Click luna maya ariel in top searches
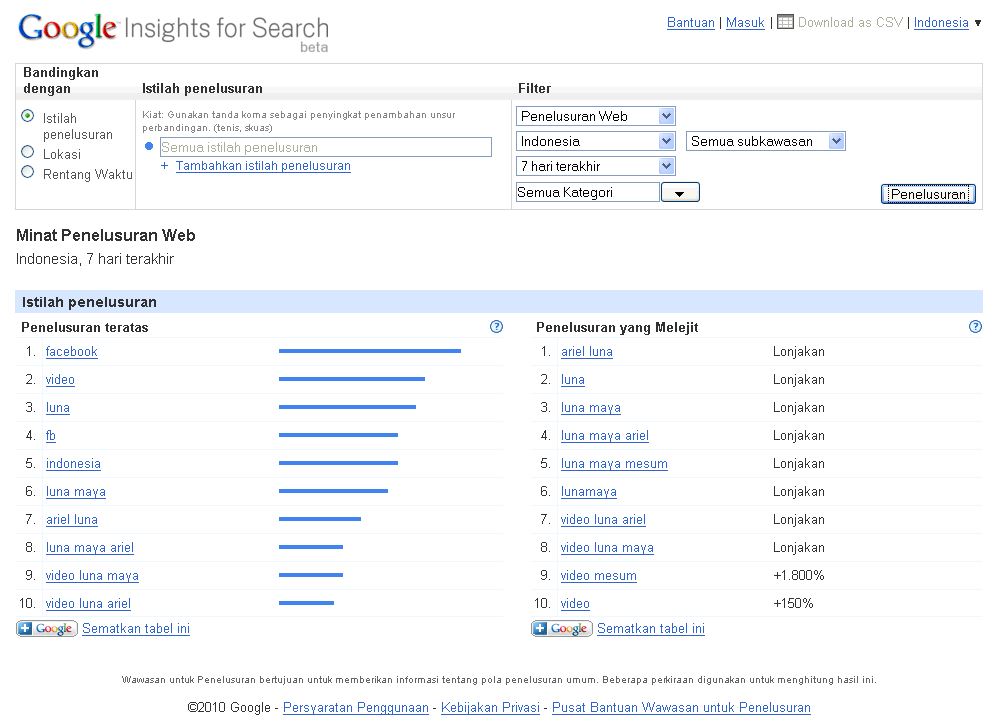This screenshot has width=999, height=728. 90,548
